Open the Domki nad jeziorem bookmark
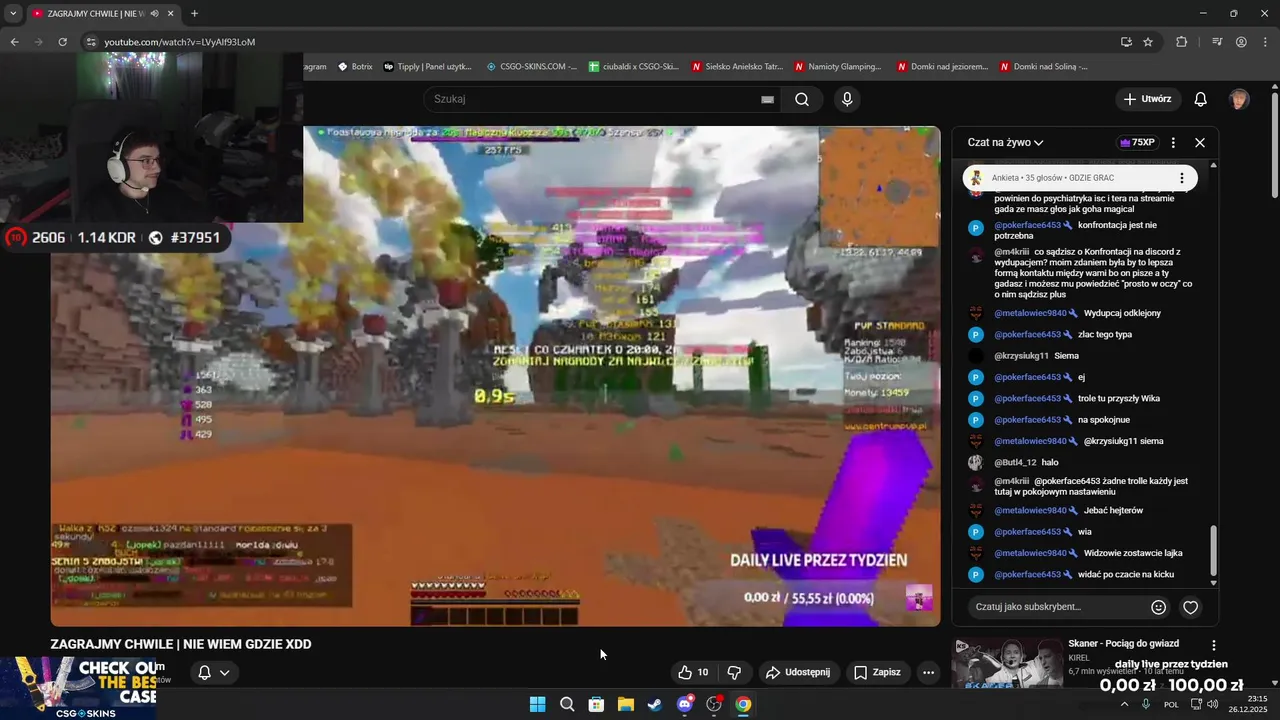1280x720 pixels. [x=942, y=67]
